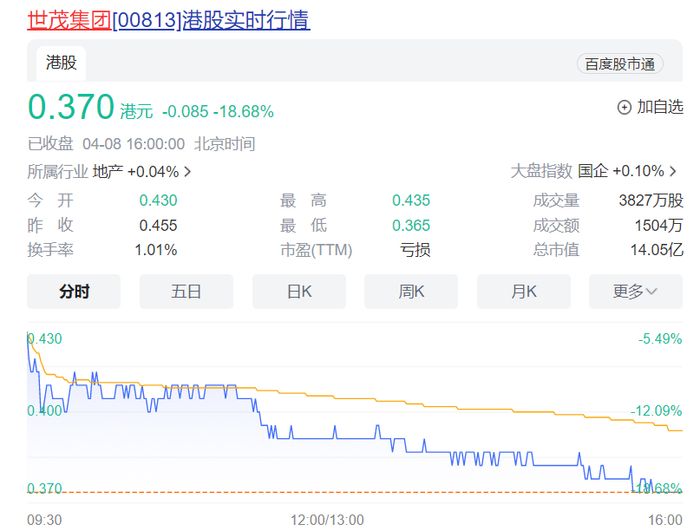Click the 今开 value 0.430
Viewport: 700px width, 532px height.
158,200
